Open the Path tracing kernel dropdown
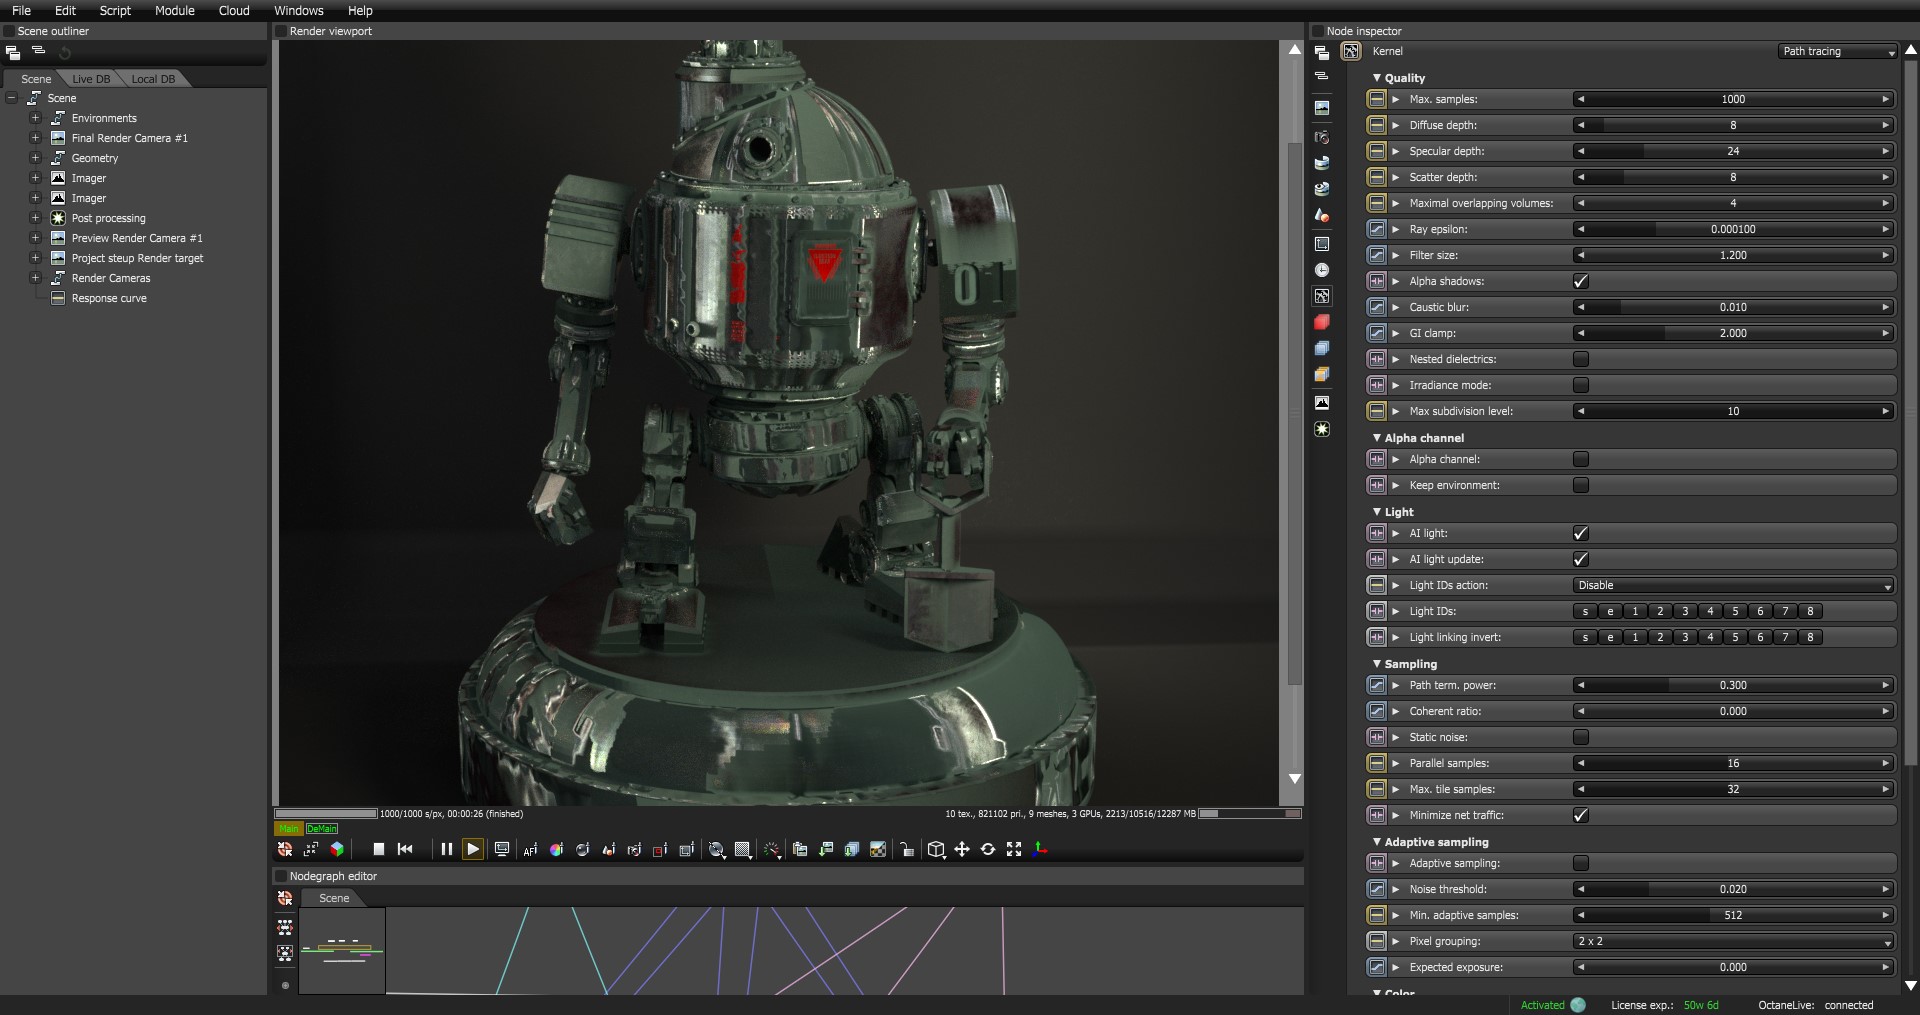 1836,51
